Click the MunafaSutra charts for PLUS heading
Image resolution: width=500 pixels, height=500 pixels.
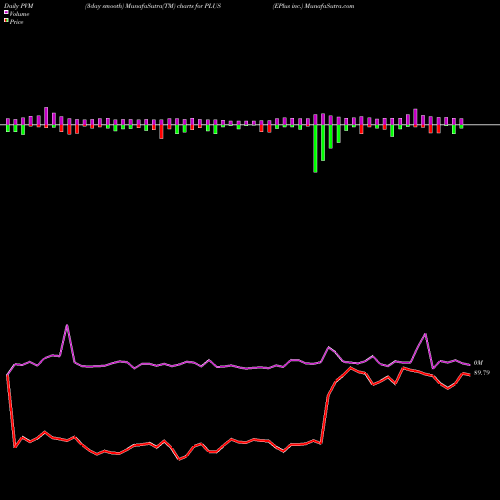[153, 6]
